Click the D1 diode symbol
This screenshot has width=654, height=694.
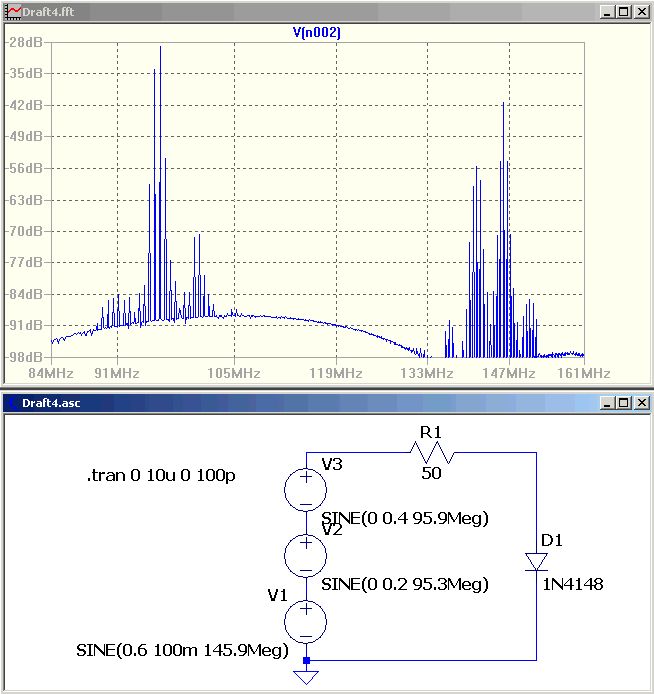pos(536,562)
